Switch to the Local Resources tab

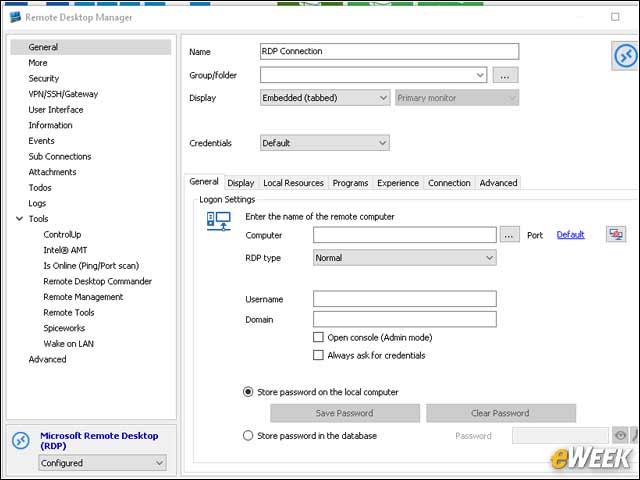tap(293, 183)
